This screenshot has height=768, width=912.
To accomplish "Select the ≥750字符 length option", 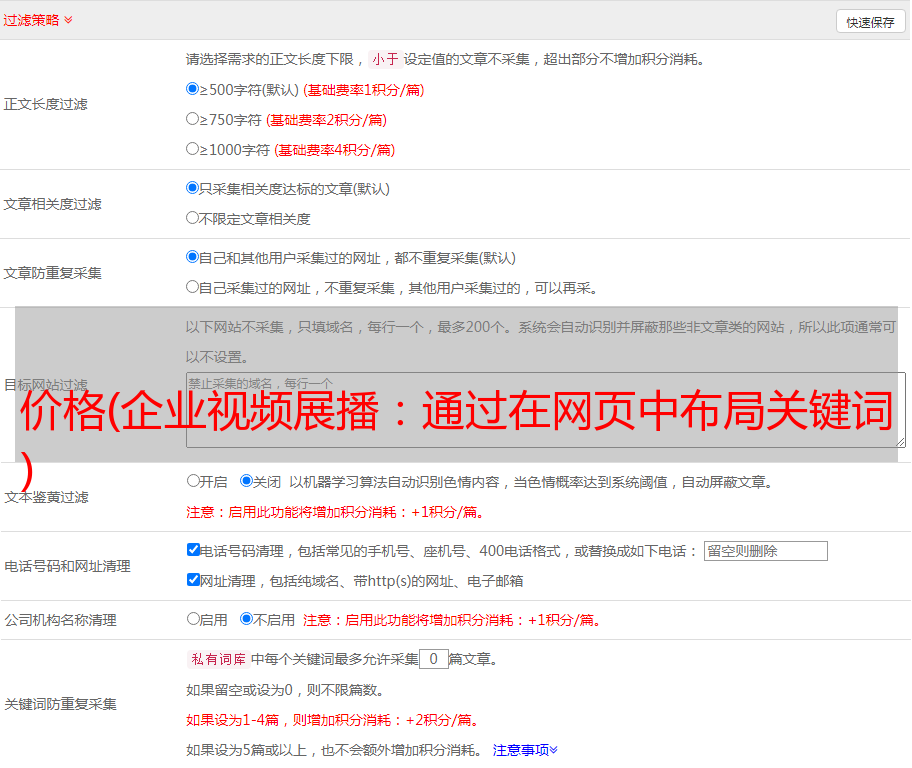I will click(x=193, y=119).
